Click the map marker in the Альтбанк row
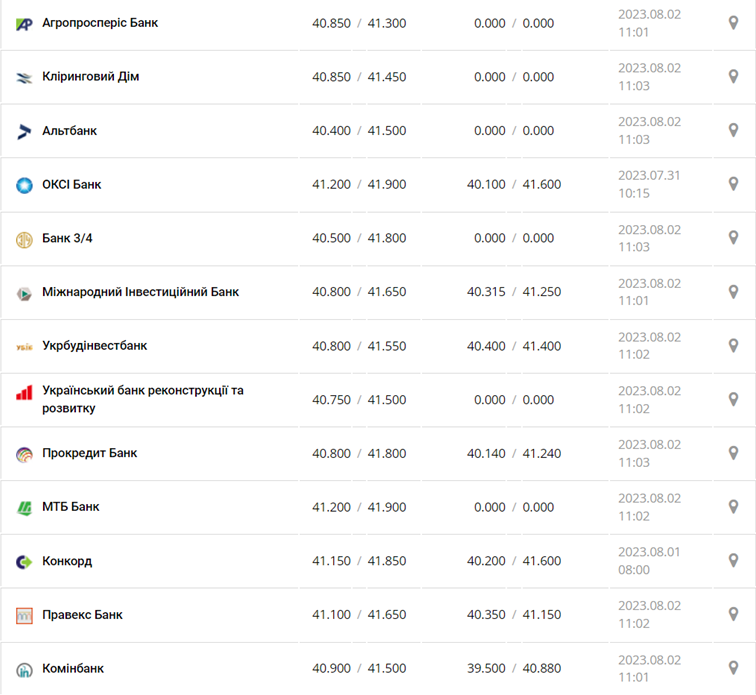The width and height of the screenshot is (756, 695). pos(733,131)
